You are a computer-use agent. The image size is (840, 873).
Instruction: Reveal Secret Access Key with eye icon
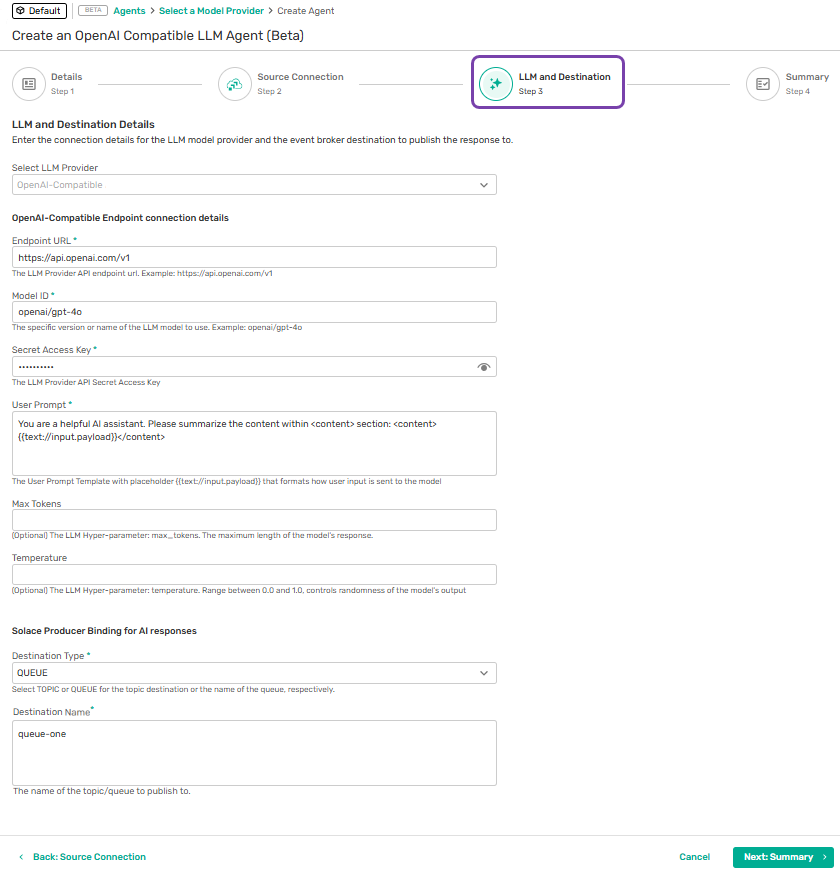click(x=484, y=367)
